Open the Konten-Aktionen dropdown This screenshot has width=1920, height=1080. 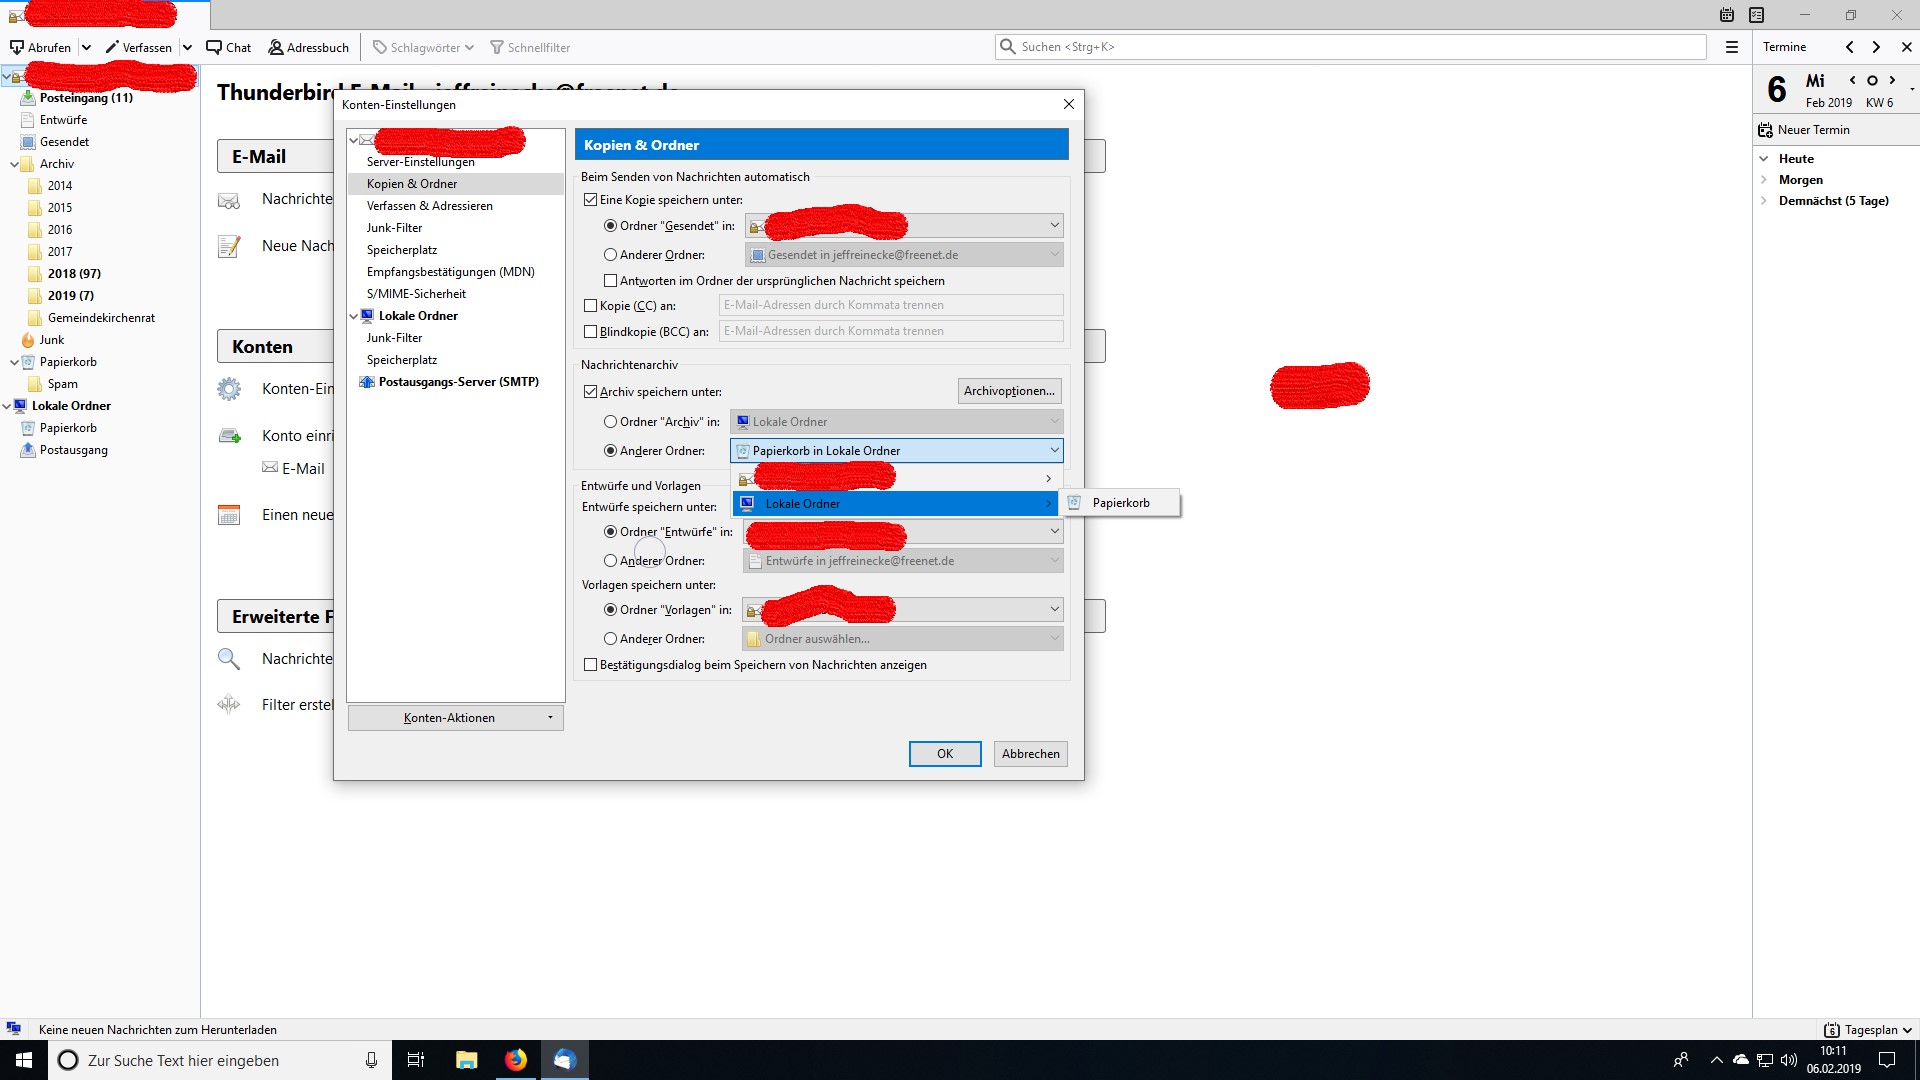(x=456, y=718)
